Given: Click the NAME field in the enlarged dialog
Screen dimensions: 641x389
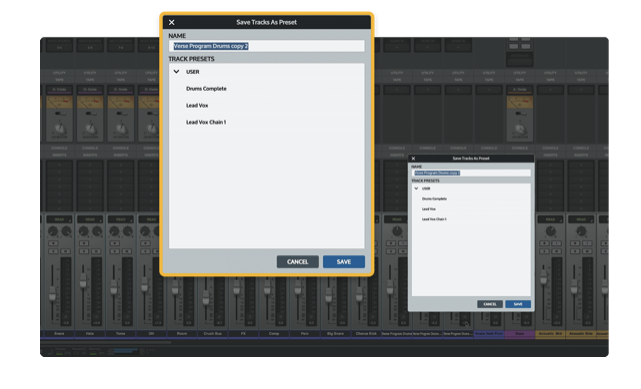Looking at the screenshot, I should tap(267, 46).
